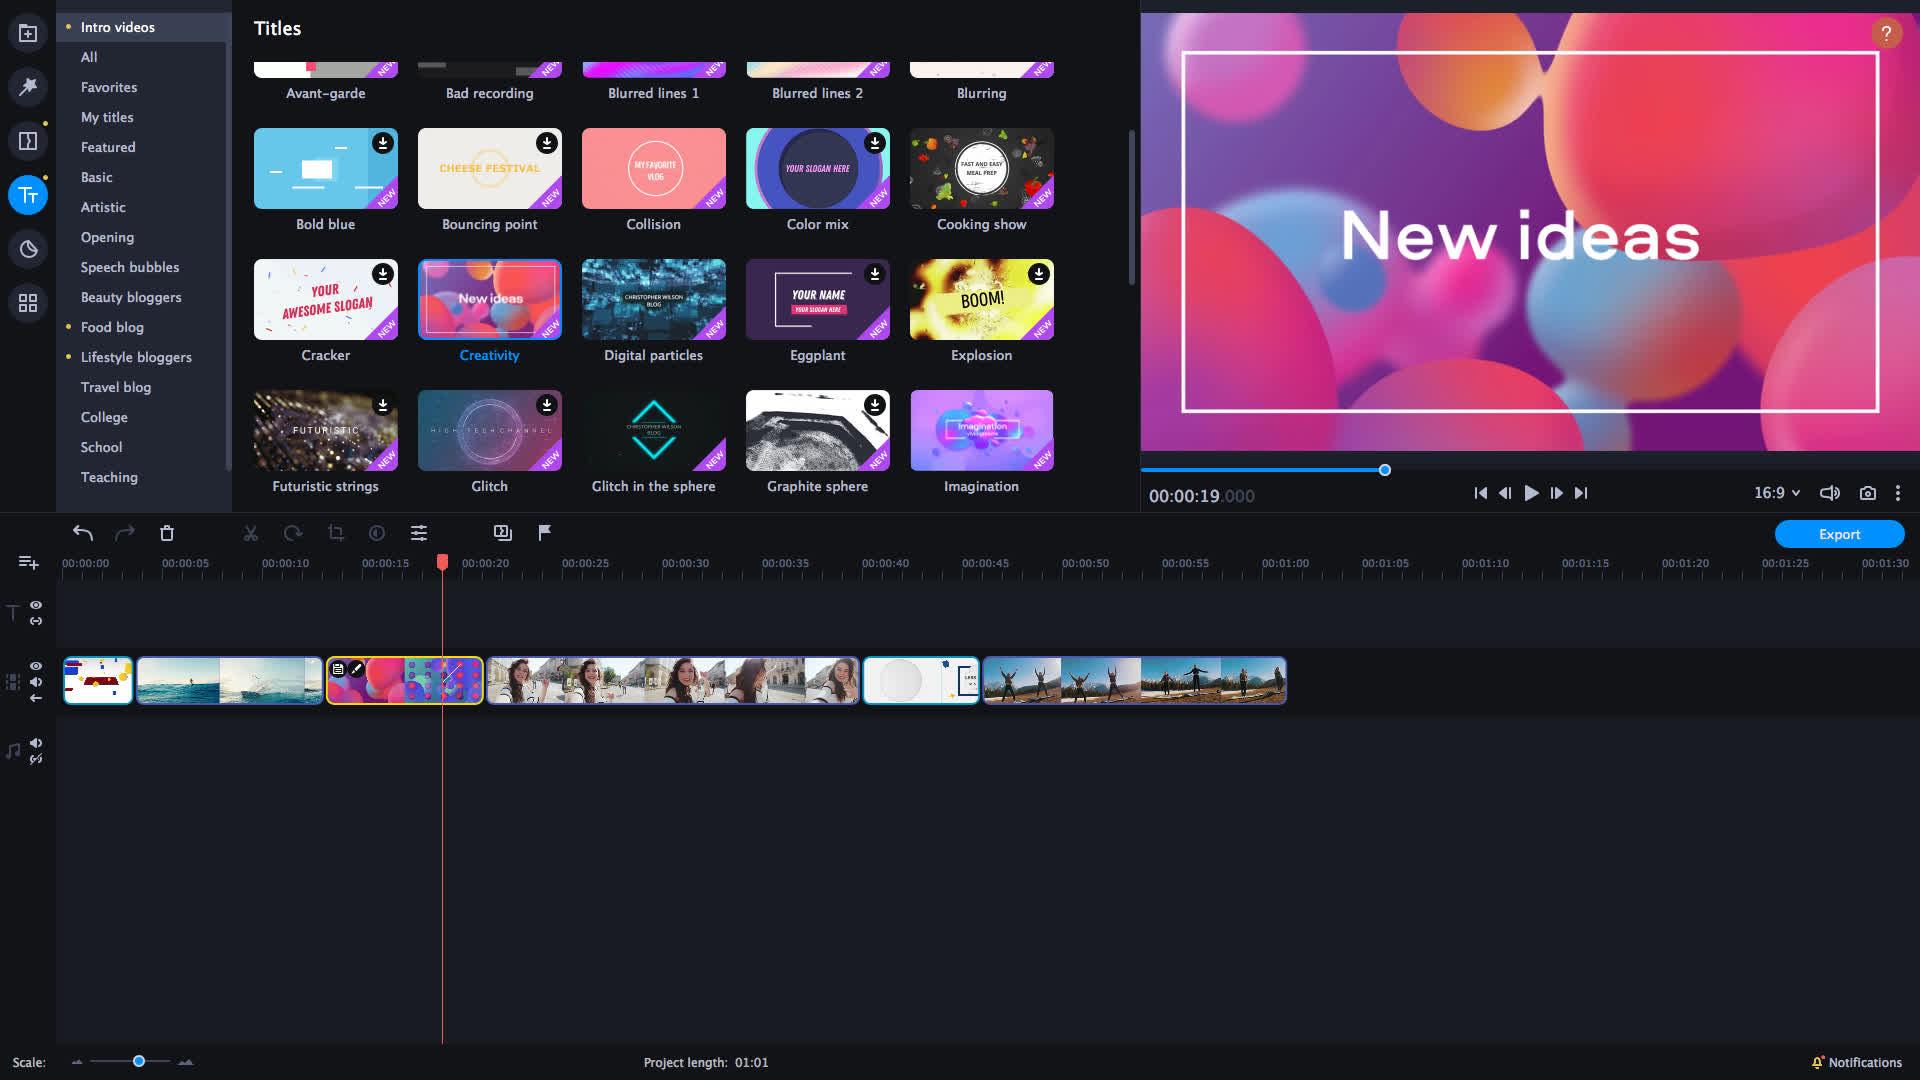Switch to the My titles category
This screenshot has height=1080, width=1920.
point(106,117)
